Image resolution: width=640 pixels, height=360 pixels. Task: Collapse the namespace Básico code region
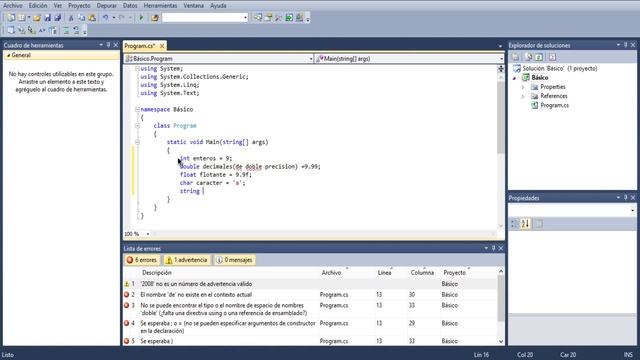pos(138,109)
